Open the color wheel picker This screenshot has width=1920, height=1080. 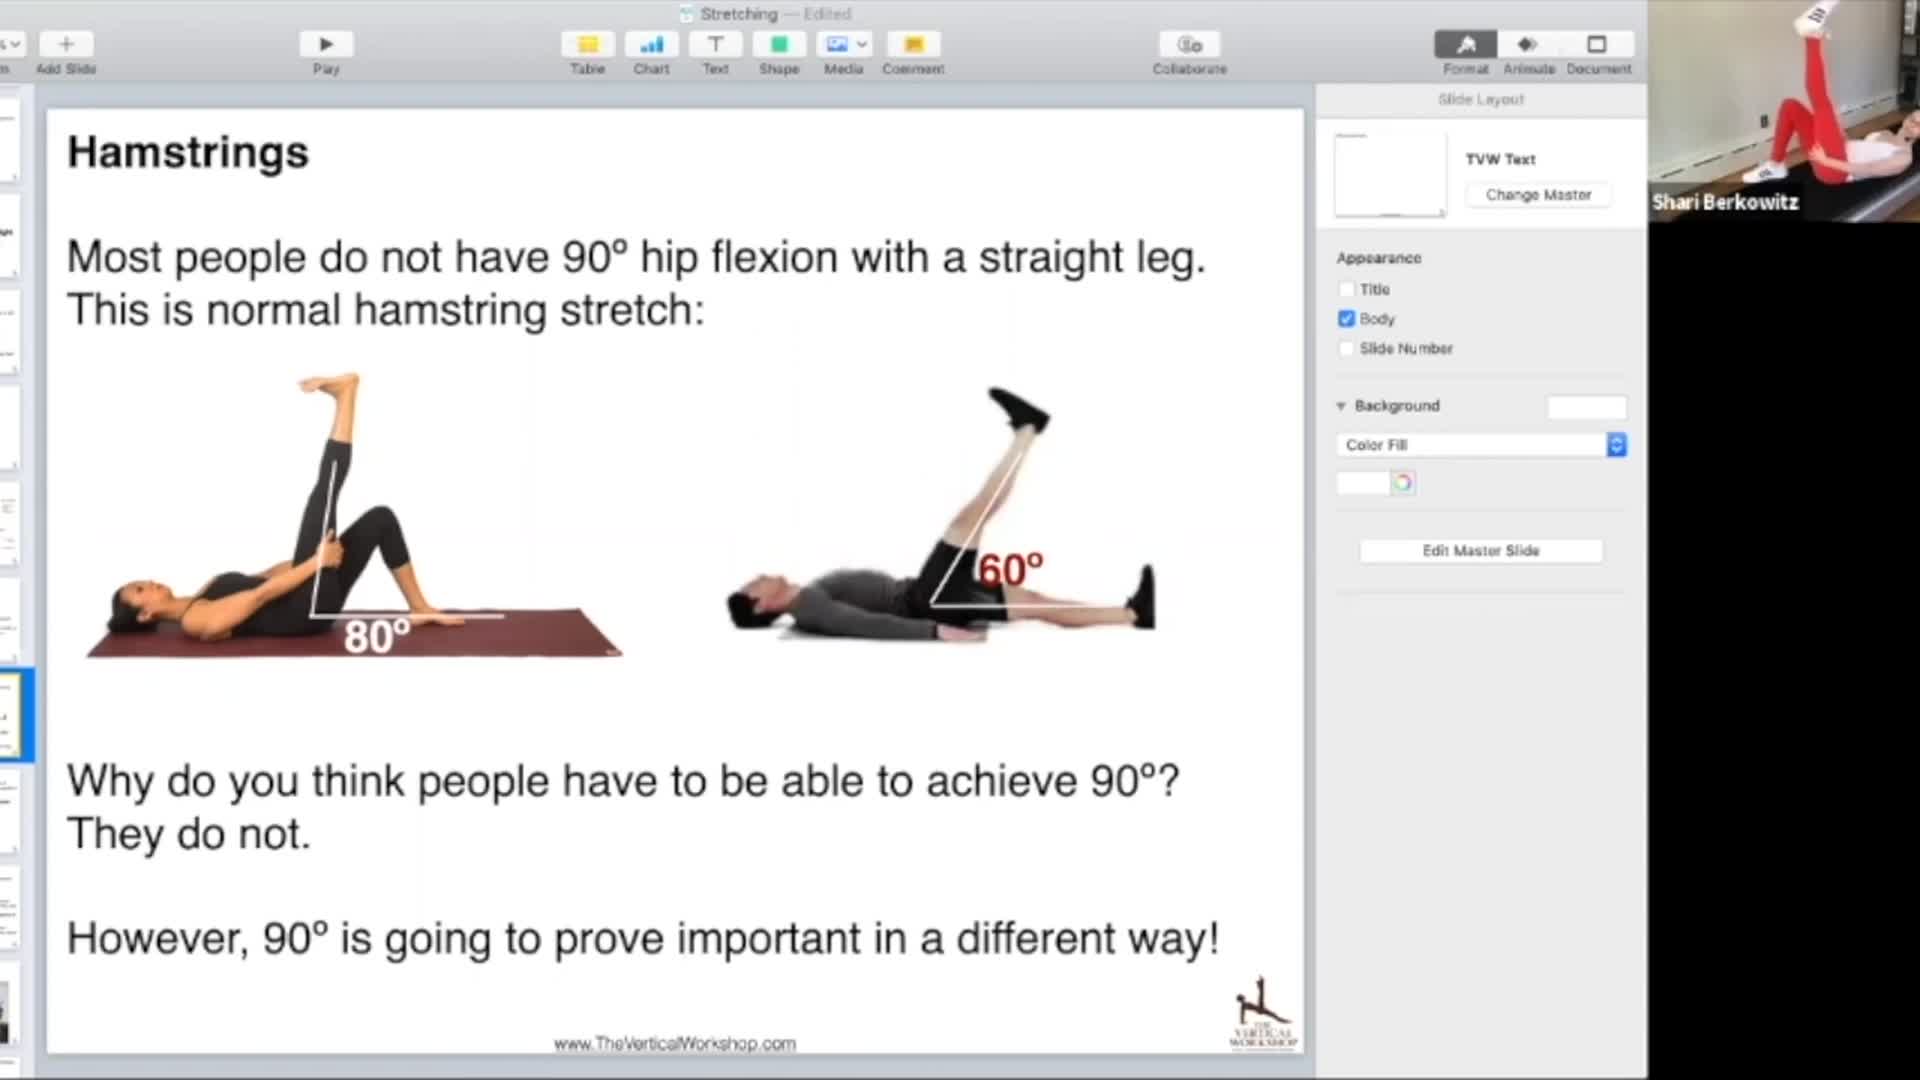pos(1402,483)
